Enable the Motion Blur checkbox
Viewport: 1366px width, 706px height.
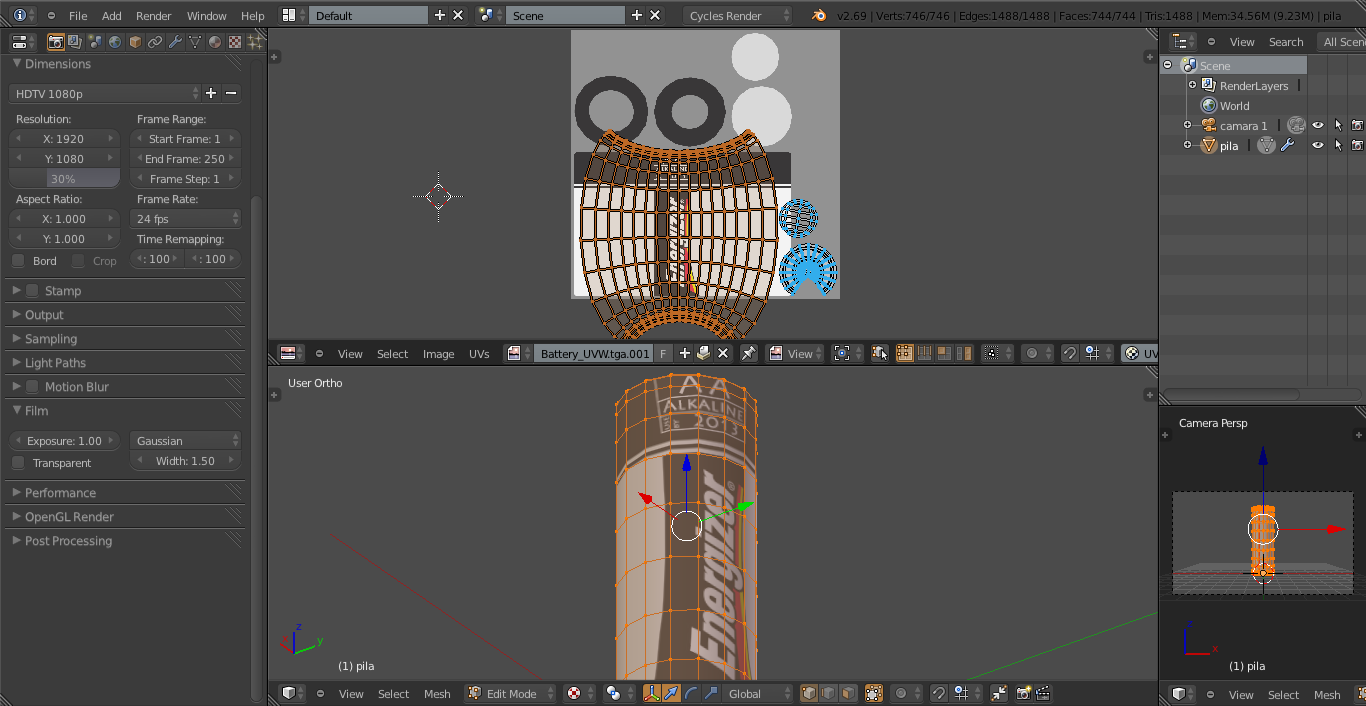pos(32,387)
